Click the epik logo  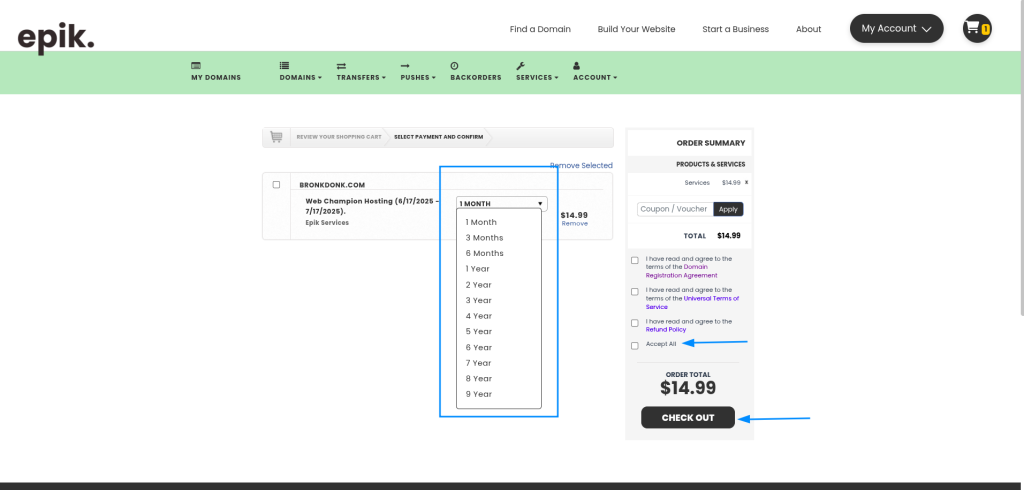point(56,38)
